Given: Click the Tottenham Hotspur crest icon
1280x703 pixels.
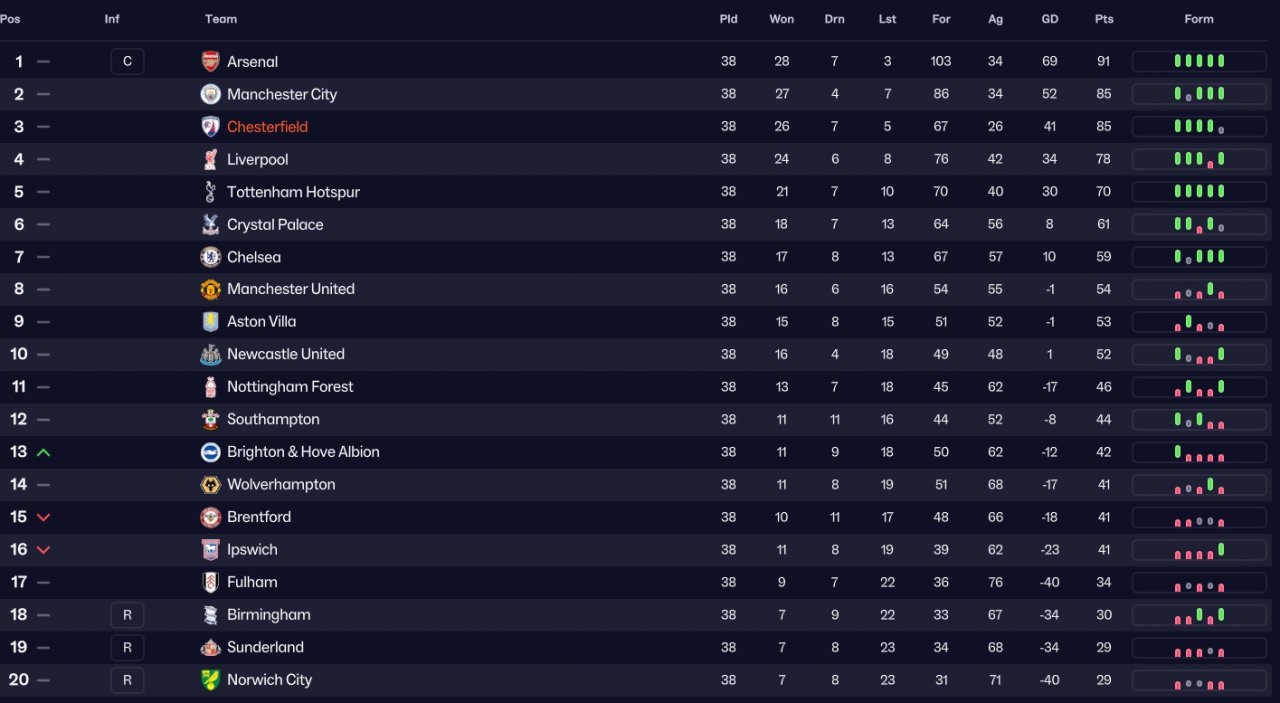Looking at the screenshot, I should pyautogui.click(x=210, y=192).
